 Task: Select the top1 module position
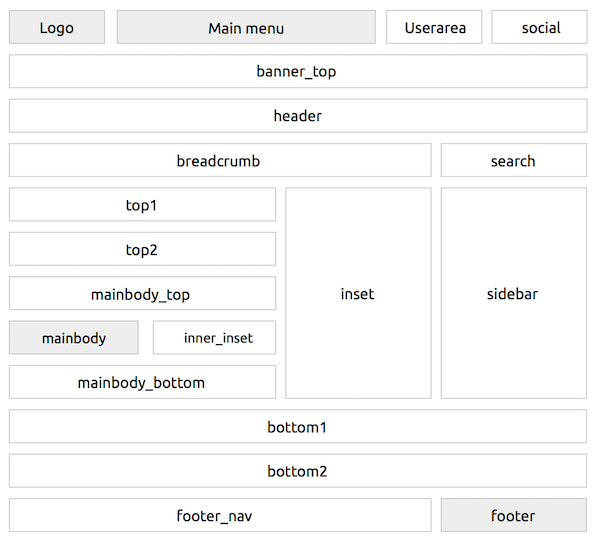point(142,205)
